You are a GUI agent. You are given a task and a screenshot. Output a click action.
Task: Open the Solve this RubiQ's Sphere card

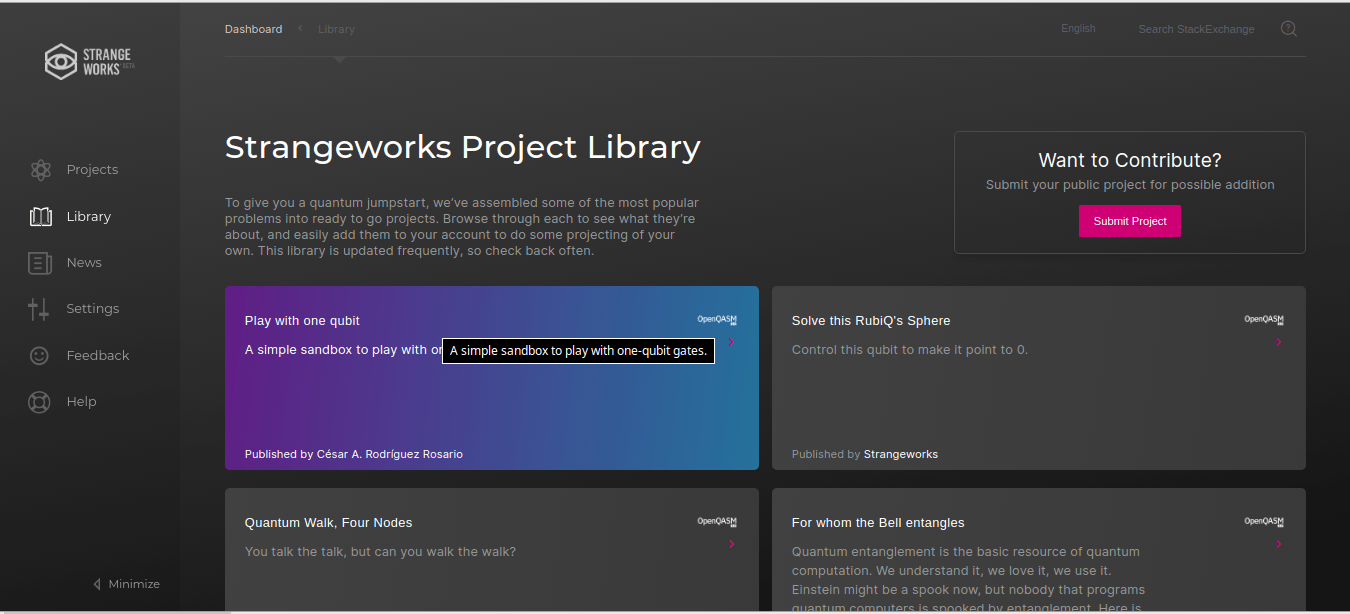1039,378
